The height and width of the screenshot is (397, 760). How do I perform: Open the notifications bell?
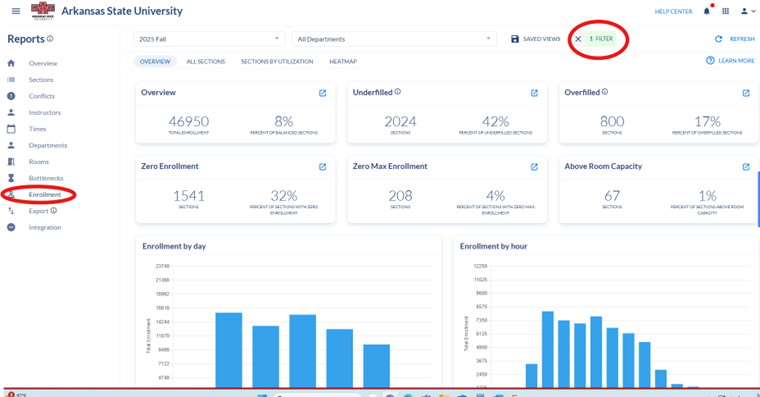coord(707,11)
